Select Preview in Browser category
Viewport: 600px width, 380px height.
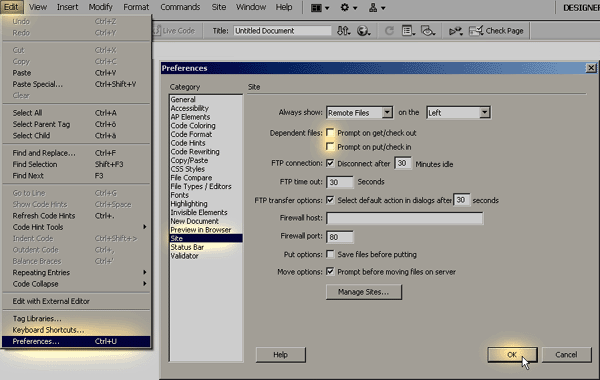click(206, 230)
